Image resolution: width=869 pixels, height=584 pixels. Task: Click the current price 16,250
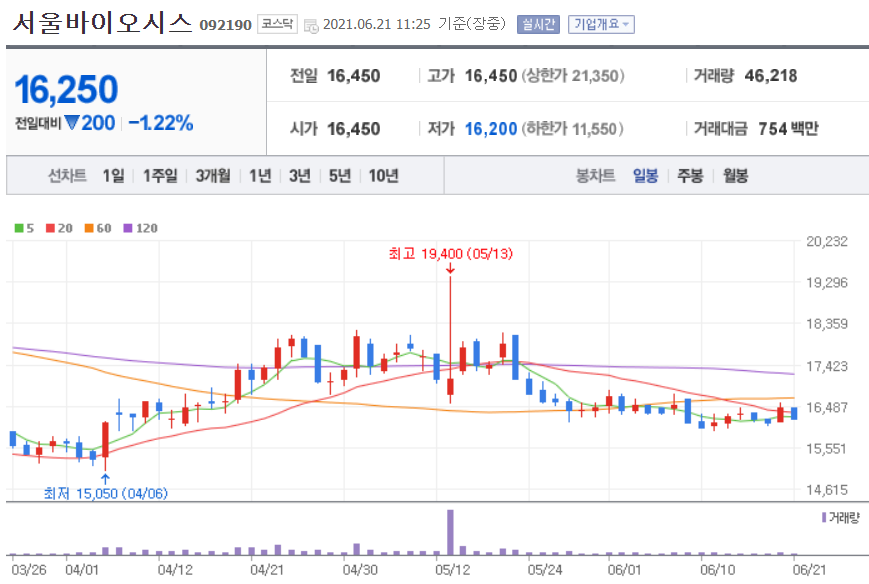click(66, 89)
